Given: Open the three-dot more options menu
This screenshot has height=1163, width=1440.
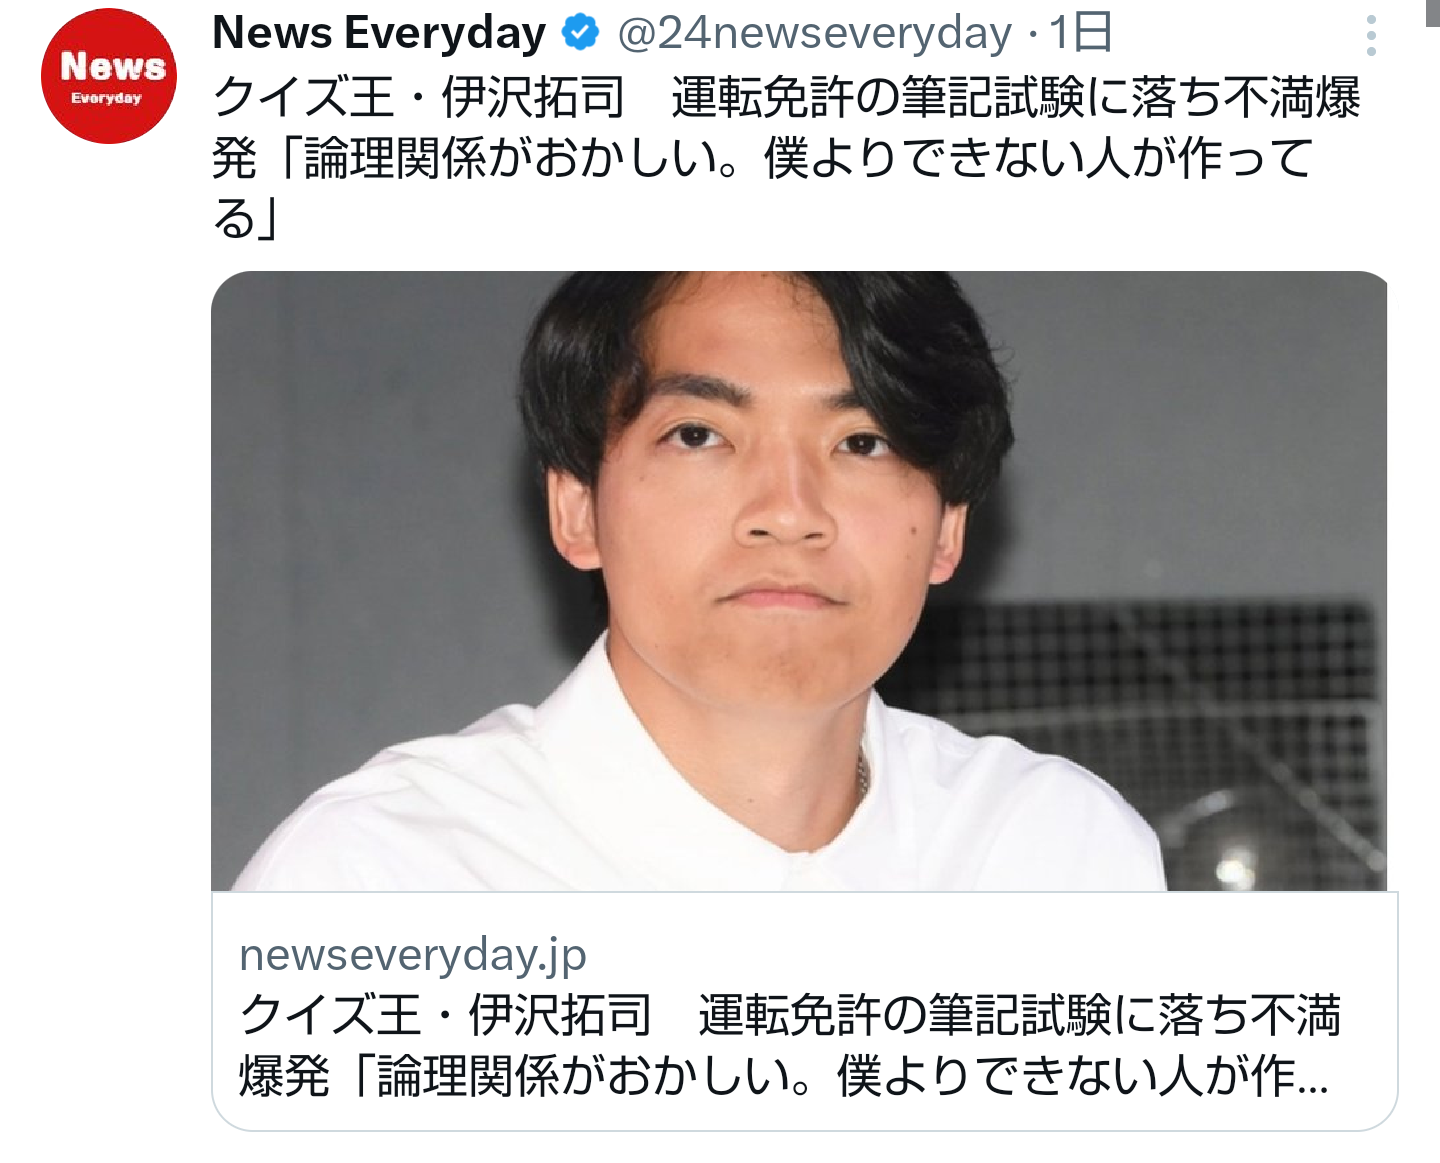Looking at the screenshot, I should click(1371, 36).
